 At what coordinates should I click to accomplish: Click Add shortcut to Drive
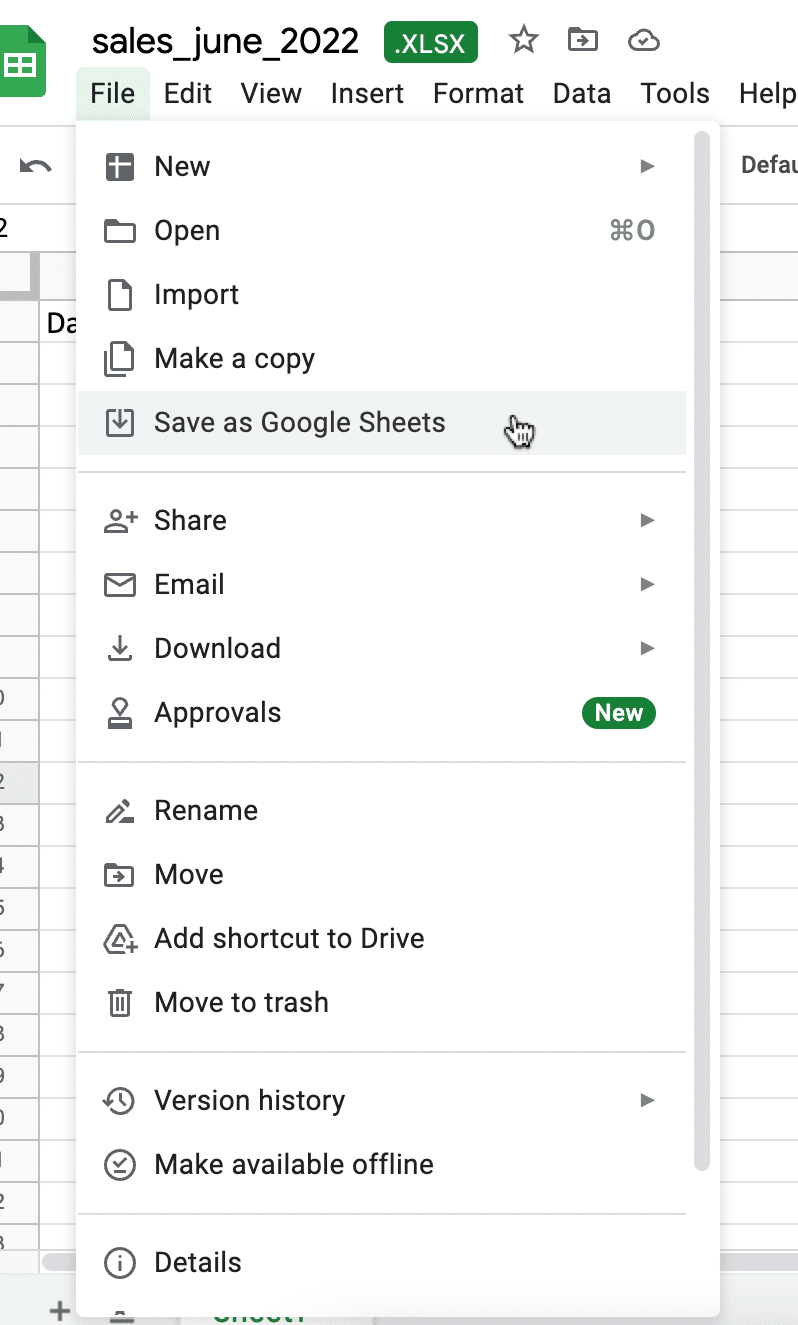pos(289,938)
